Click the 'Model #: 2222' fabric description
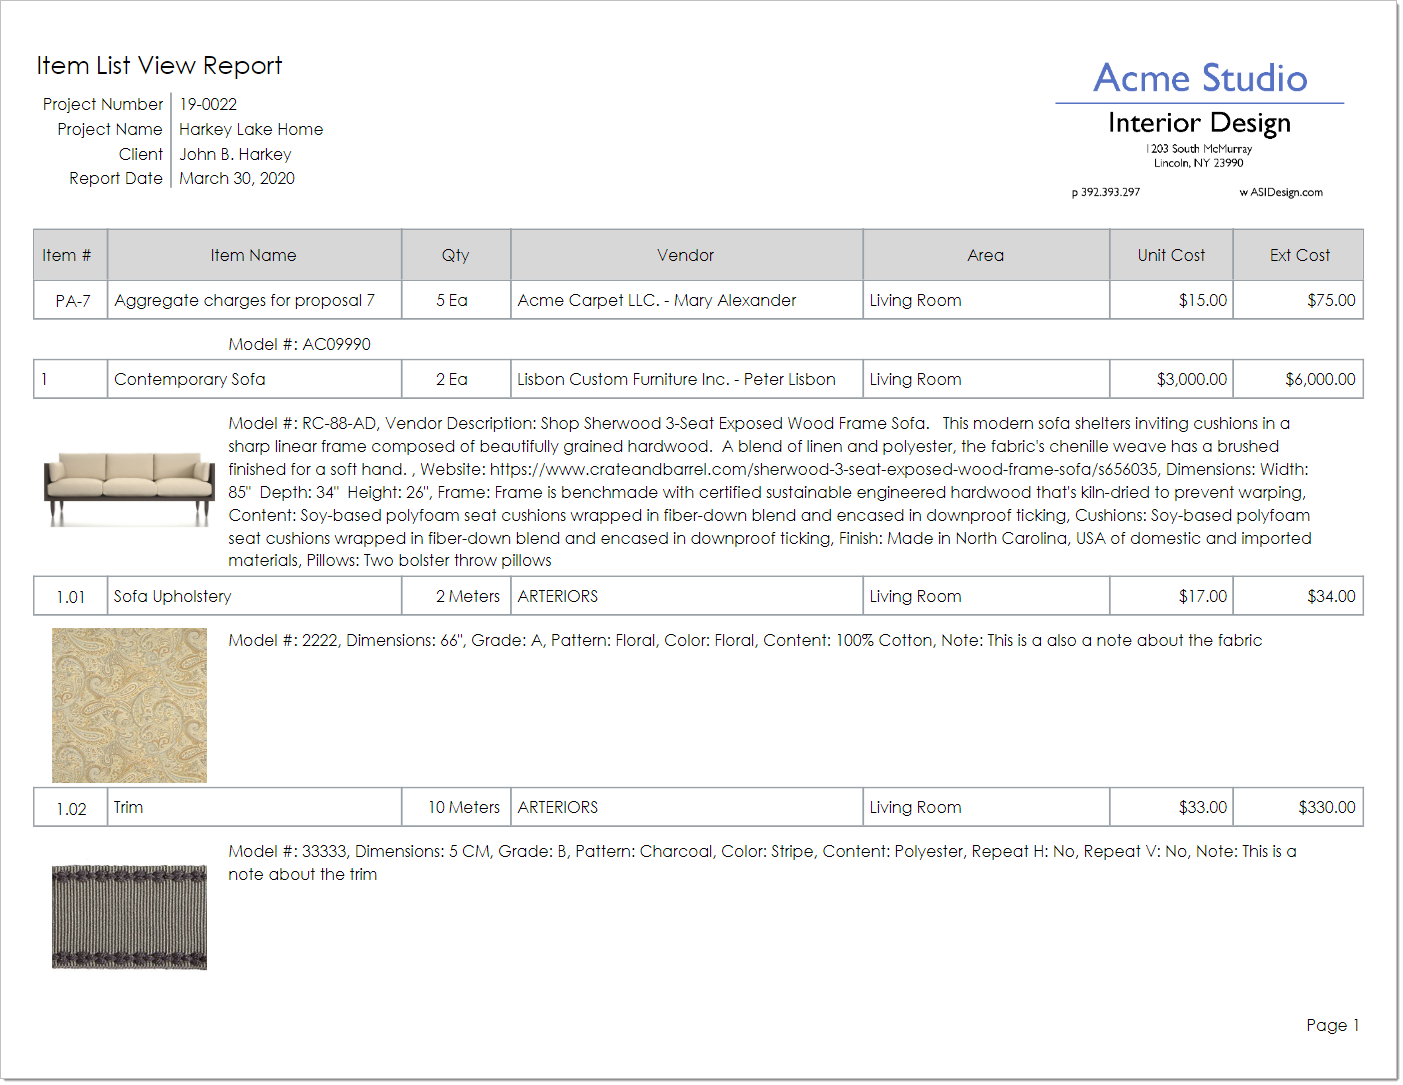The image size is (1403, 1085). pos(745,640)
